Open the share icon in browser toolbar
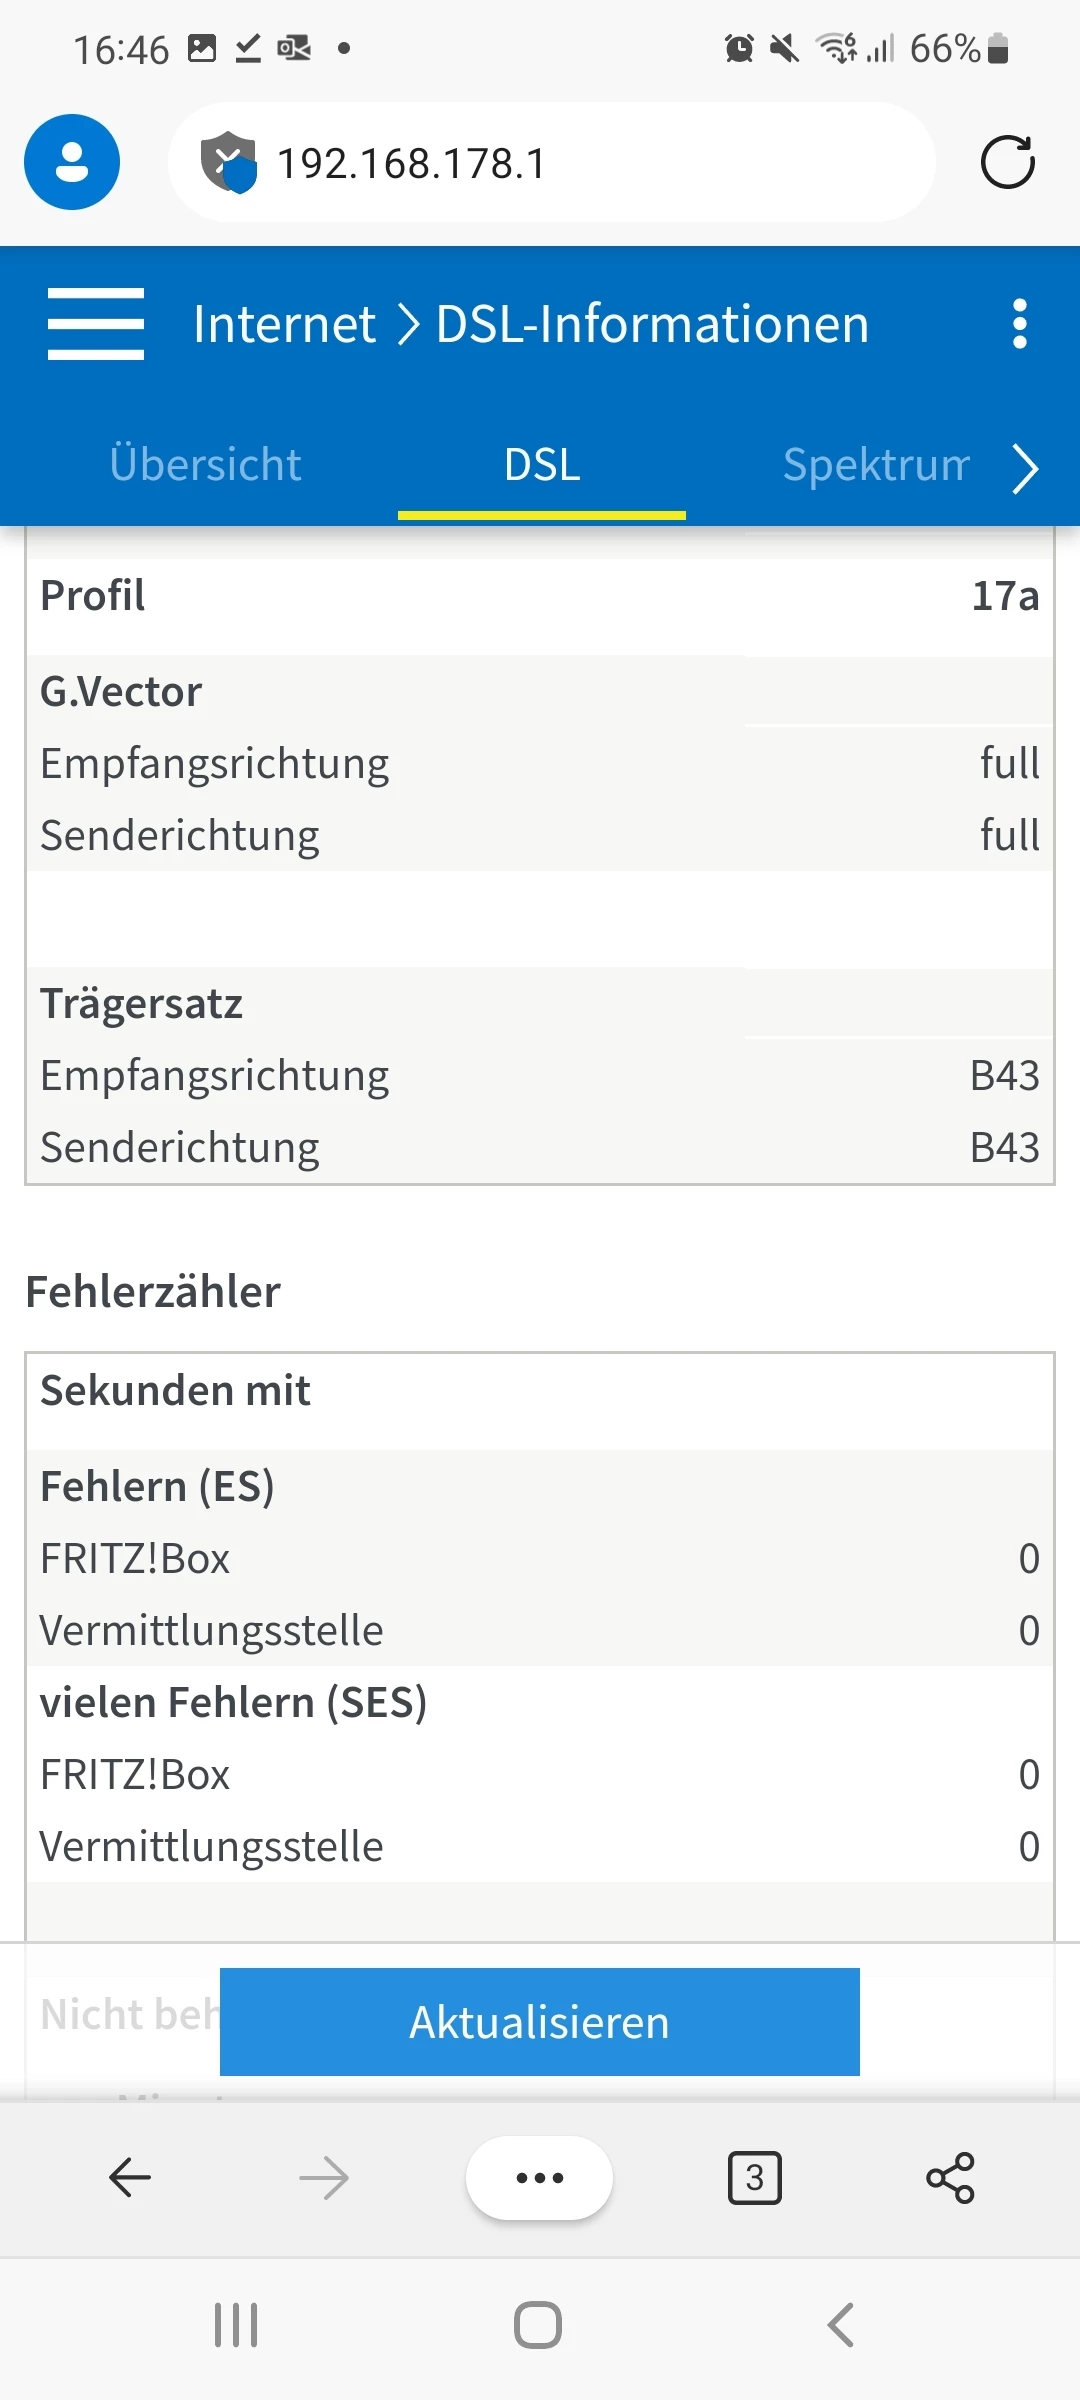The image size is (1080, 2400). [x=950, y=2177]
